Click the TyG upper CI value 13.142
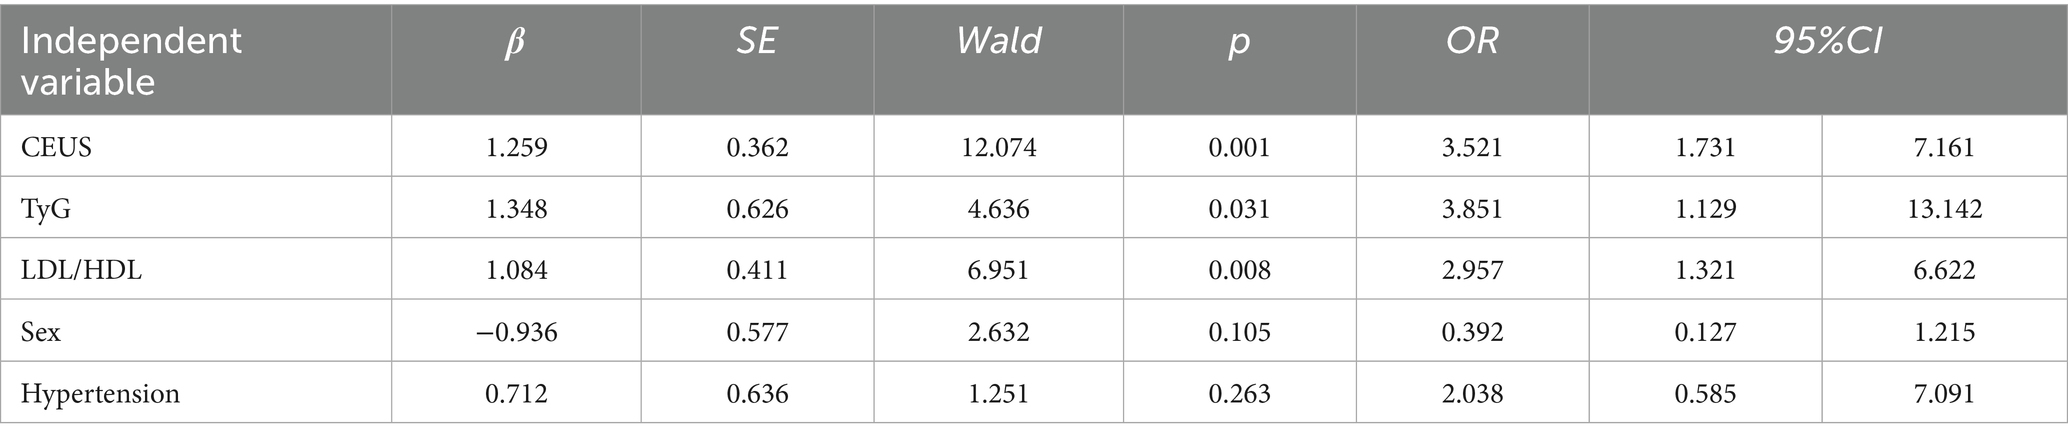This screenshot has height=441, width=2068. (1943, 209)
